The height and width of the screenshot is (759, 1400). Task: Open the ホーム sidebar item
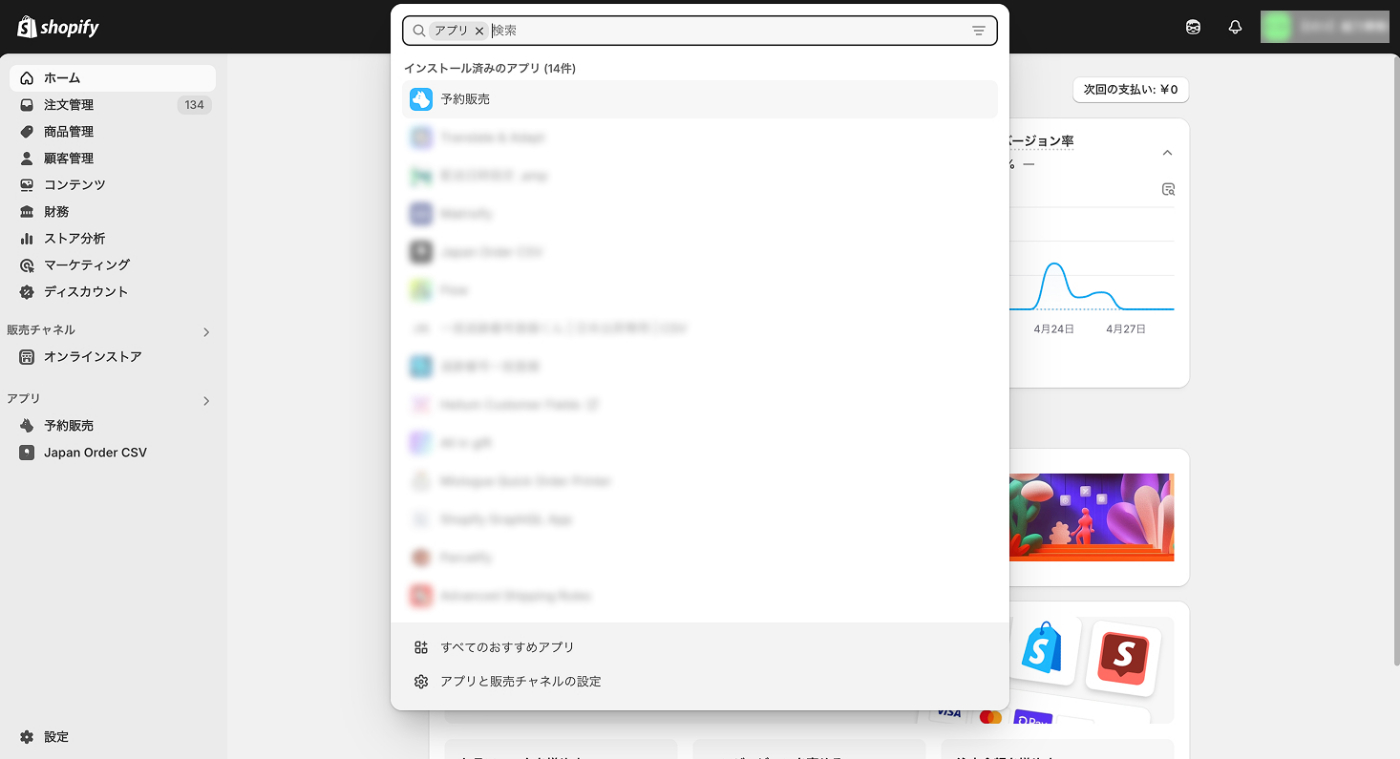(x=113, y=78)
